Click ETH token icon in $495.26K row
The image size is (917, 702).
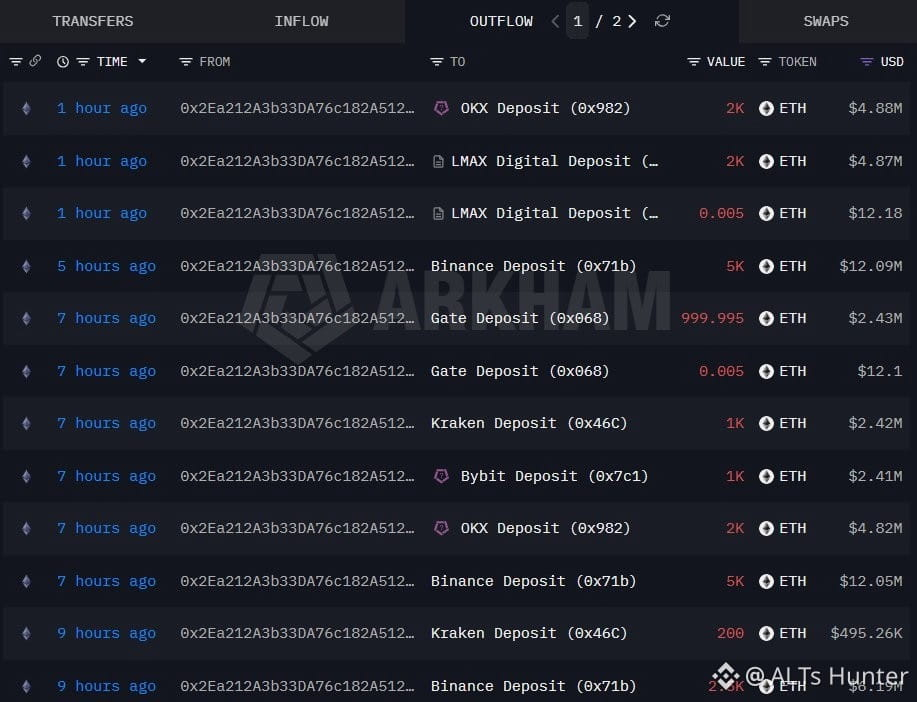[766, 633]
